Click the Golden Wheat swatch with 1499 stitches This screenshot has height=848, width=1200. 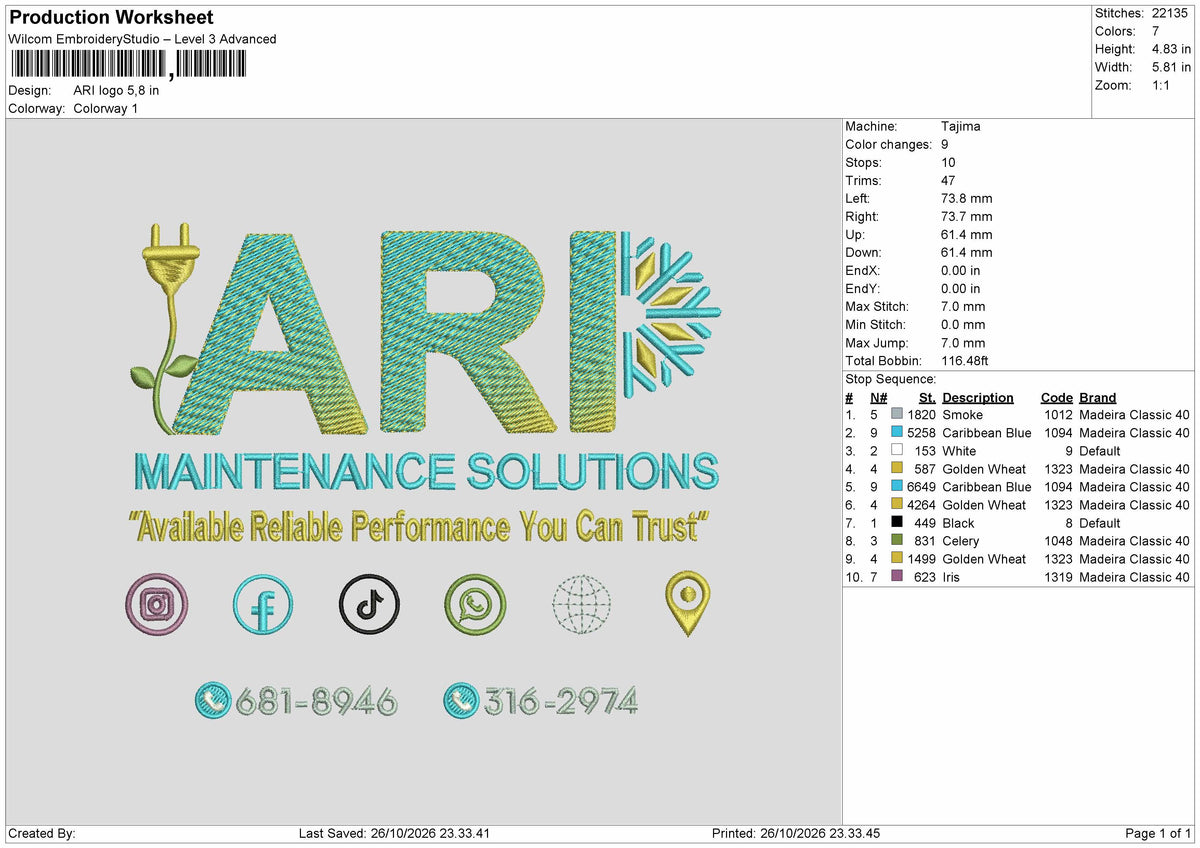[897, 559]
